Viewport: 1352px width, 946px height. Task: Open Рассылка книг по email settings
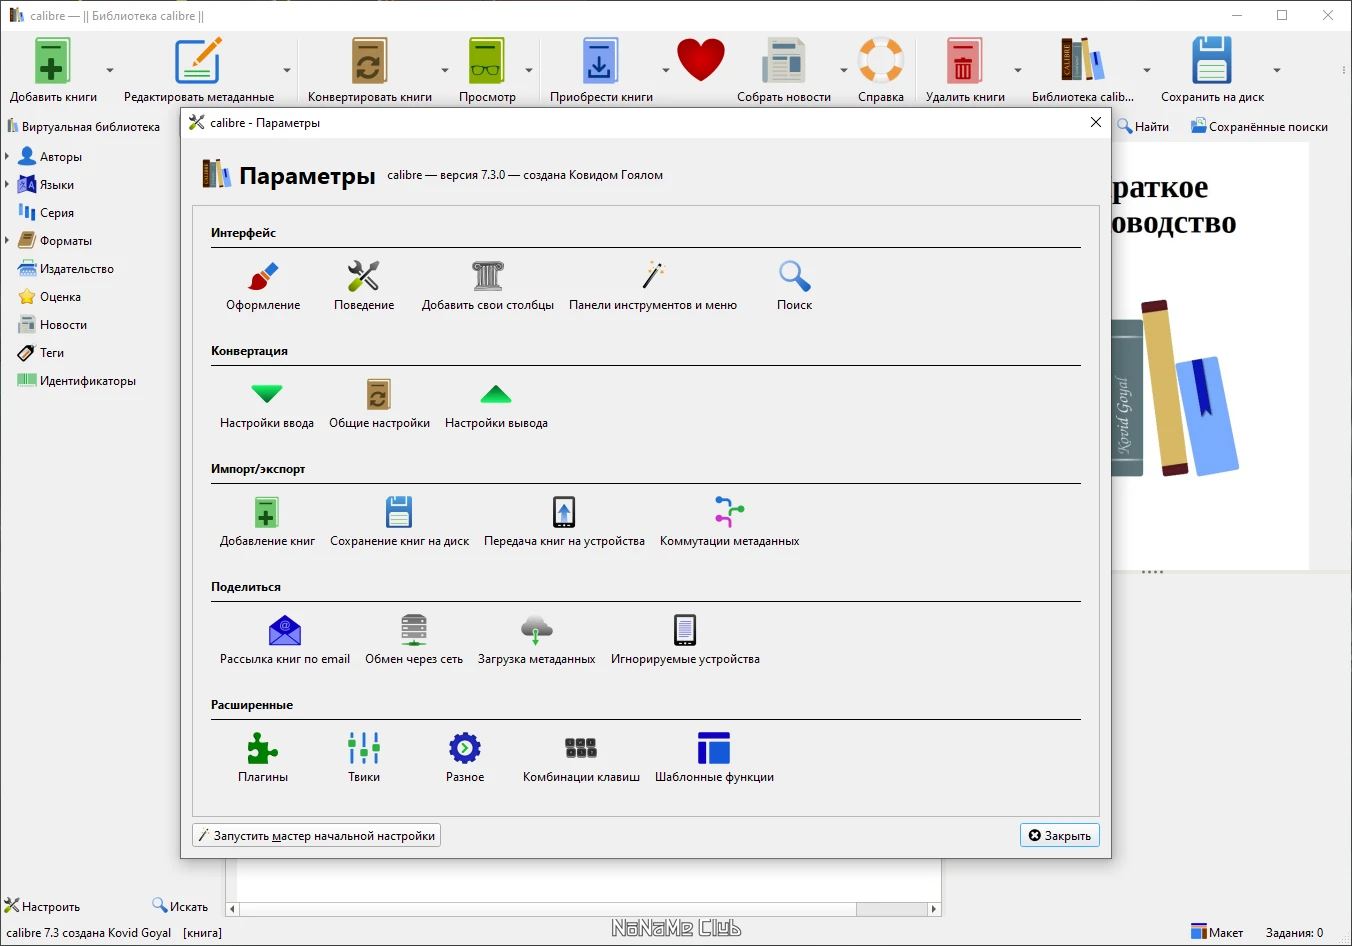pos(285,640)
